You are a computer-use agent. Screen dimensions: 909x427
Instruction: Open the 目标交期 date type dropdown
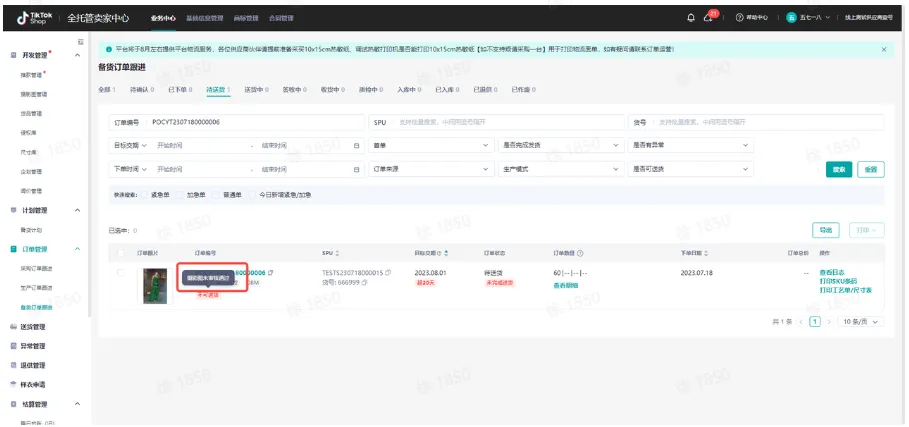130,145
